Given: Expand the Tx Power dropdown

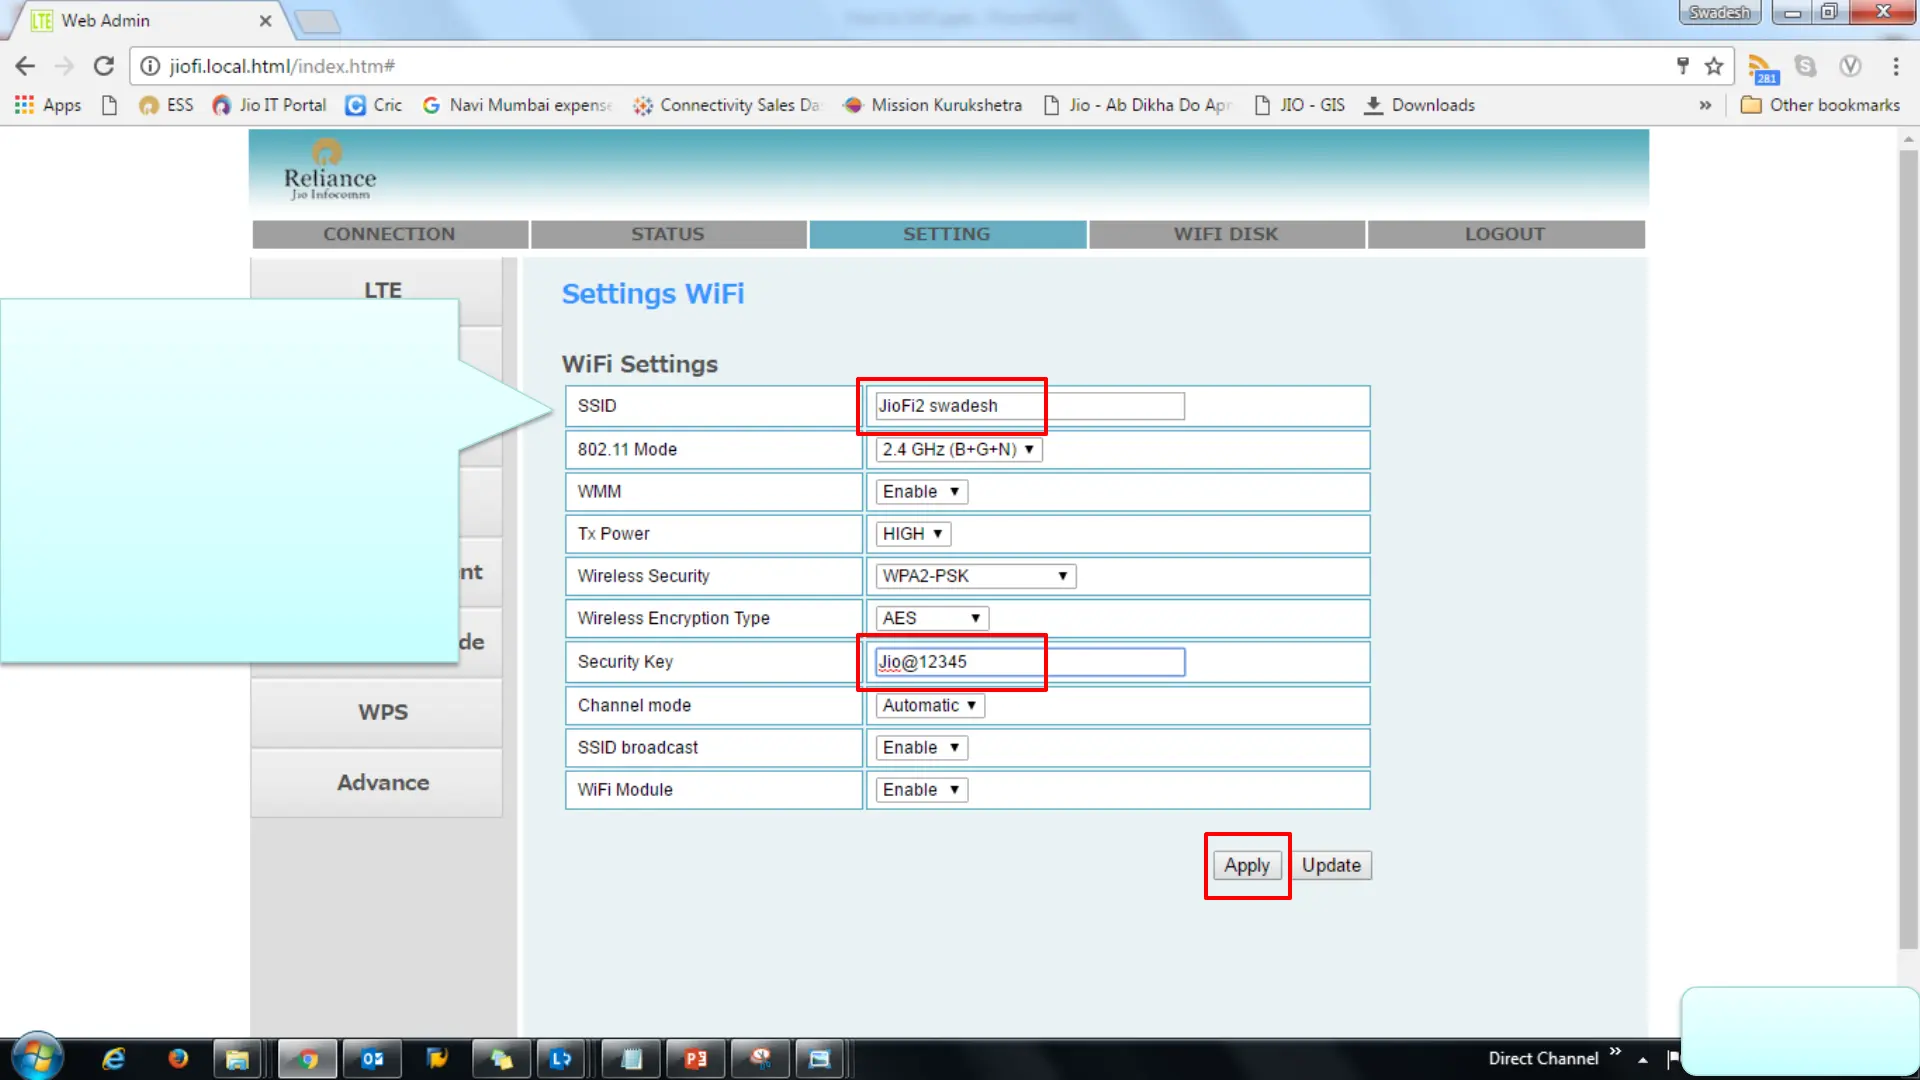Looking at the screenshot, I should point(912,534).
